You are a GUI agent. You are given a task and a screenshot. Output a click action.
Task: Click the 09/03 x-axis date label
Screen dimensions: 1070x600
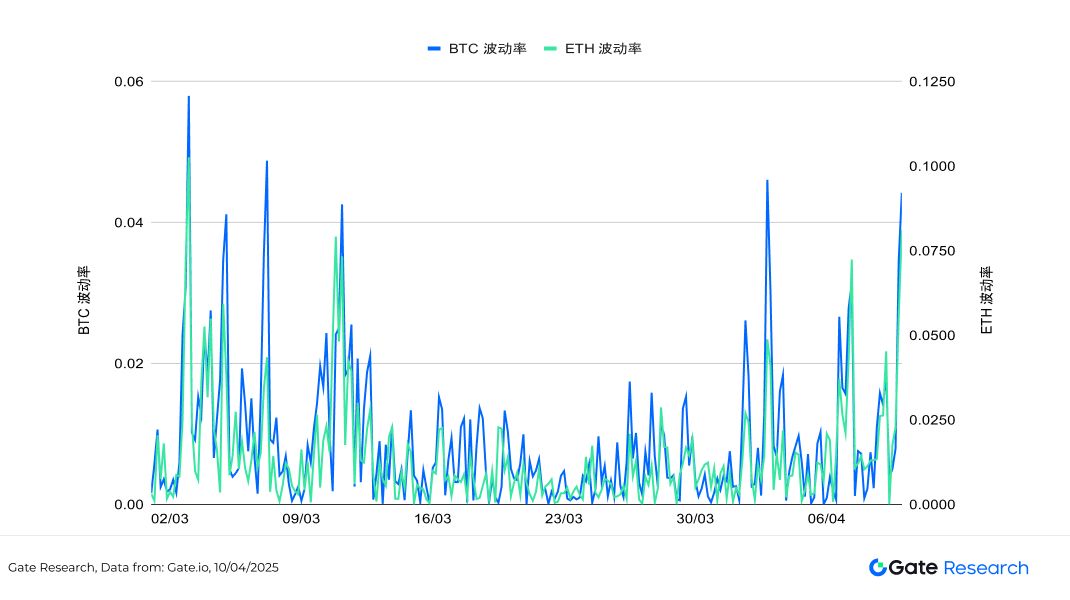(301, 519)
